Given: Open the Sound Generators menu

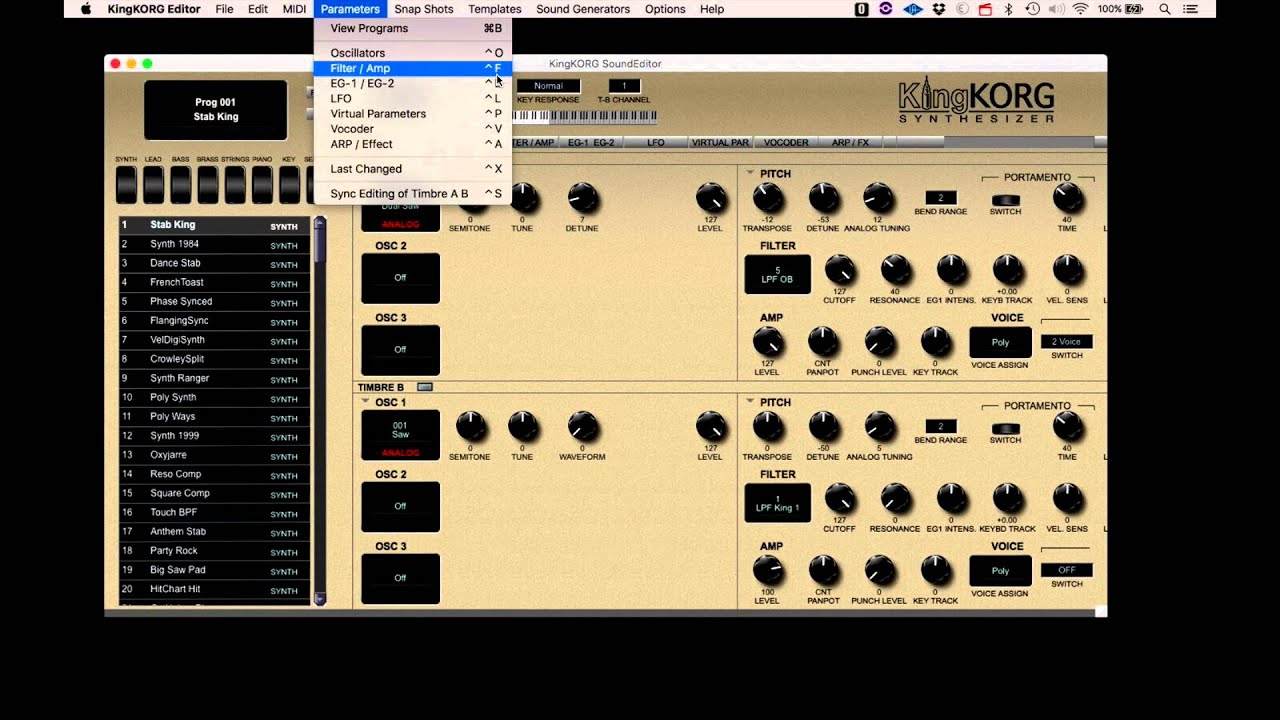Looking at the screenshot, I should point(583,9).
